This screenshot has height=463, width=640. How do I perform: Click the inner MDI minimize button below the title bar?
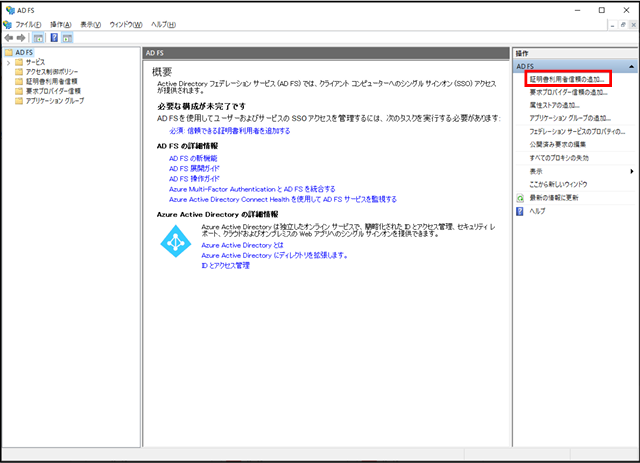coord(613,25)
